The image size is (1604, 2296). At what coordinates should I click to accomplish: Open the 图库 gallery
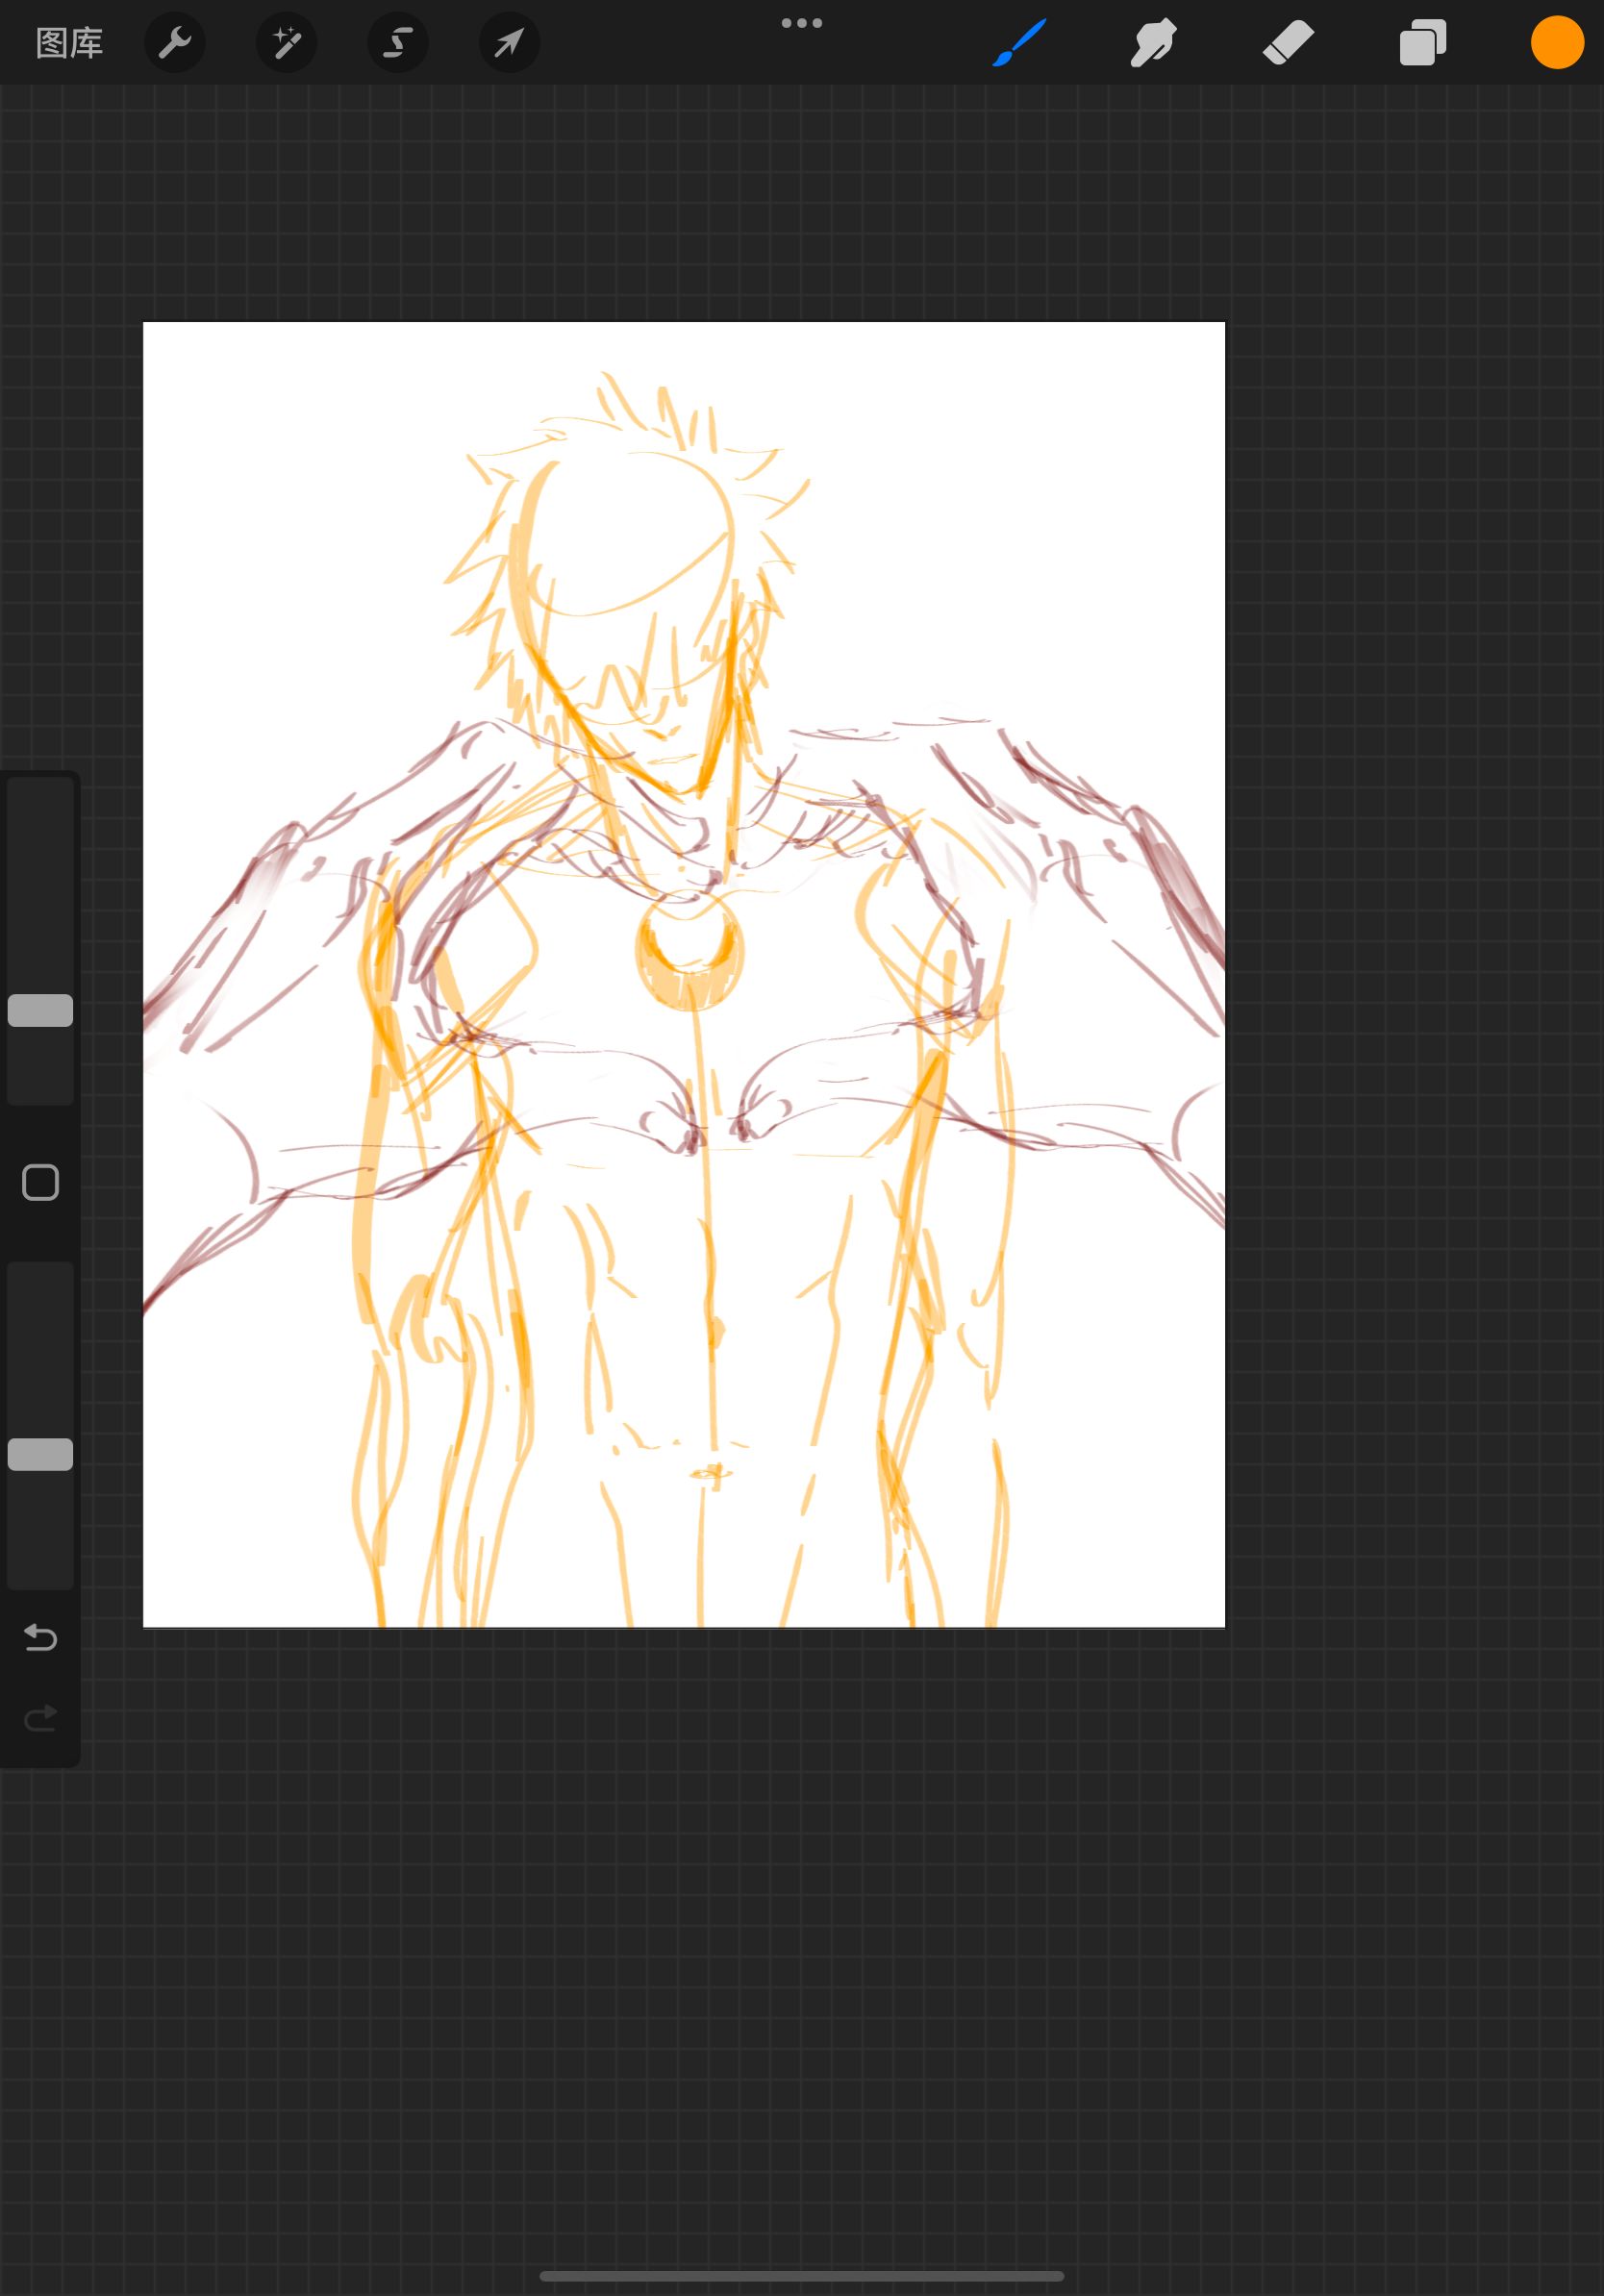[69, 43]
